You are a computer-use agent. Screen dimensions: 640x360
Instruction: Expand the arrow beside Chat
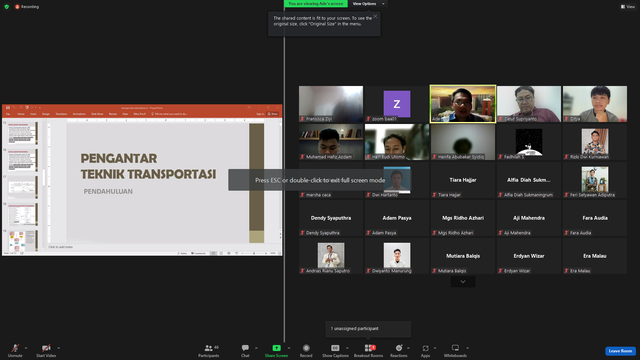(256, 348)
